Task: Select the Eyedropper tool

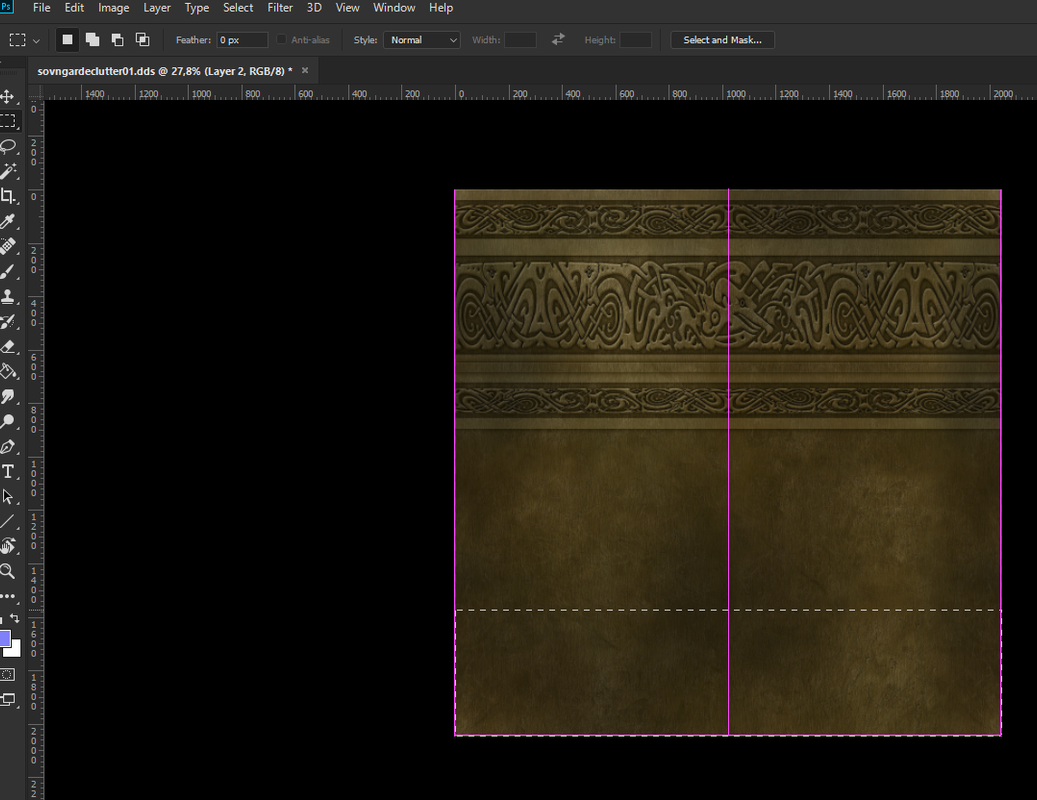Action: click(8, 221)
